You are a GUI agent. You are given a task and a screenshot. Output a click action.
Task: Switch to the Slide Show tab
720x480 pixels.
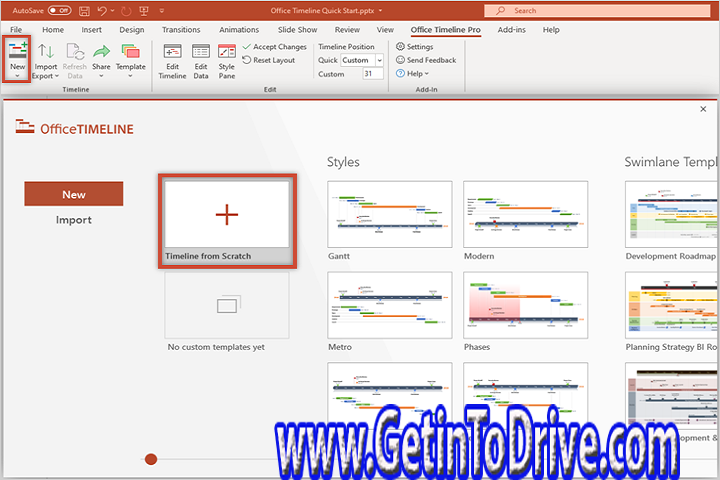pos(297,30)
